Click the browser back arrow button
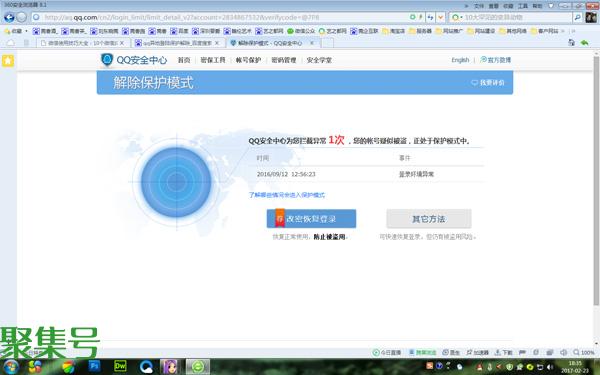 9,17
